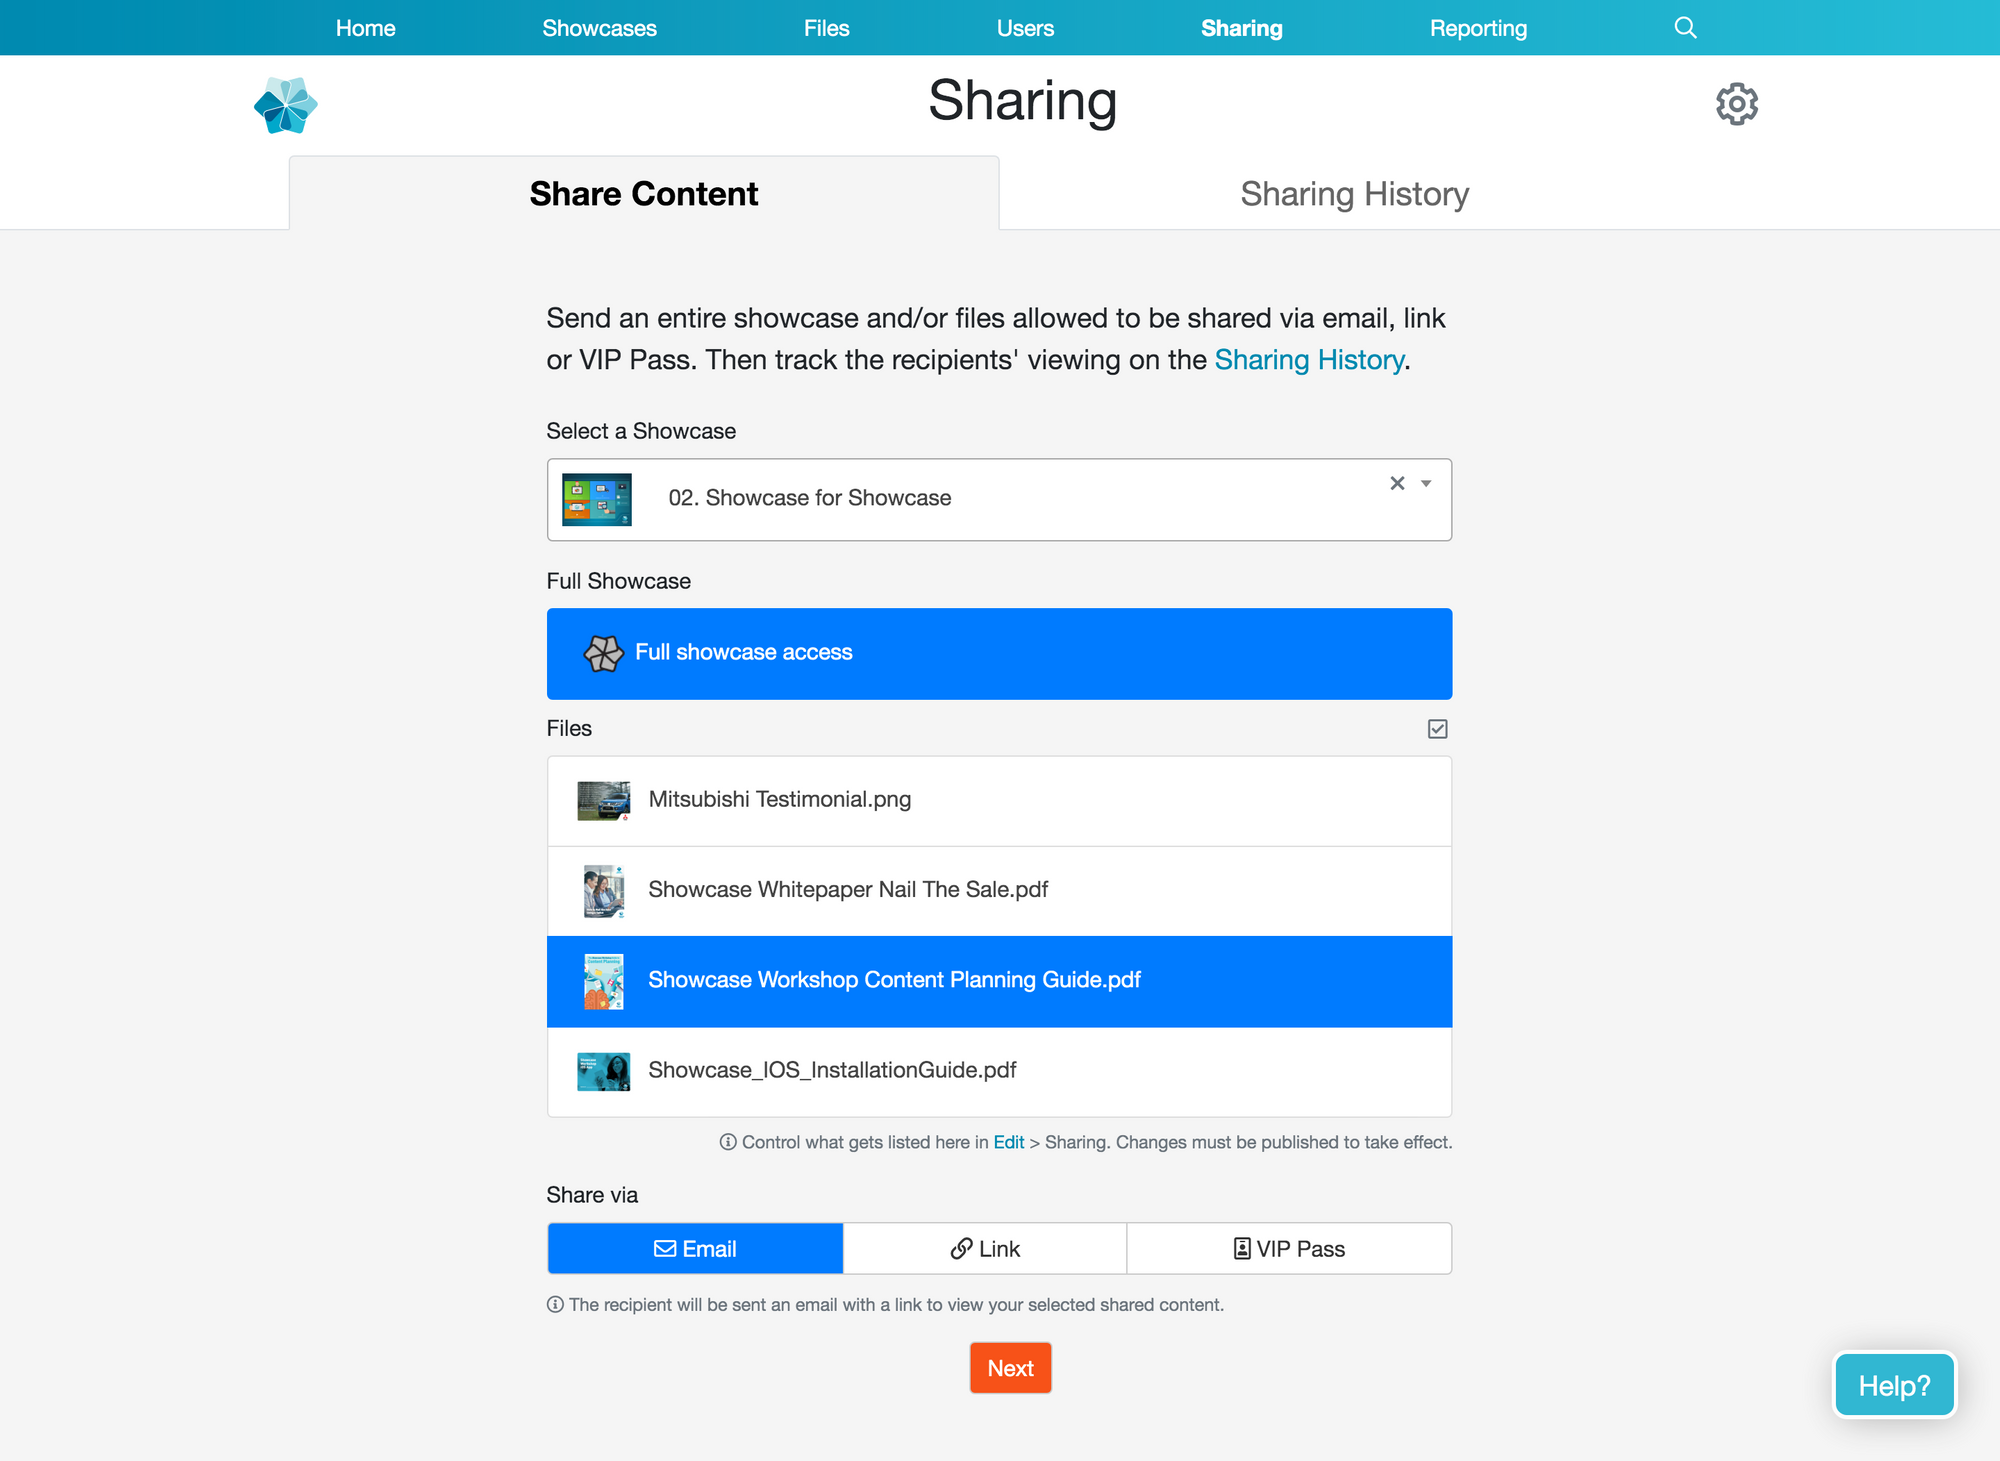
Task: Open the settings gear icon
Action: pos(1737,104)
